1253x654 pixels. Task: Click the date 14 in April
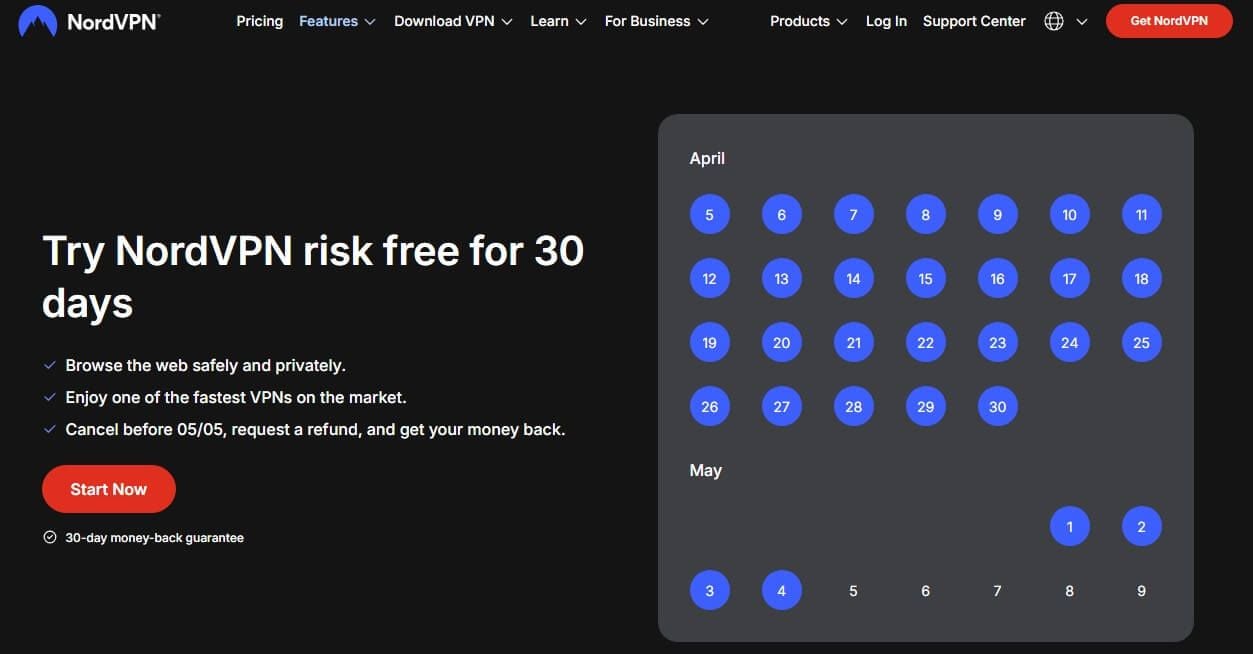[x=853, y=279]
